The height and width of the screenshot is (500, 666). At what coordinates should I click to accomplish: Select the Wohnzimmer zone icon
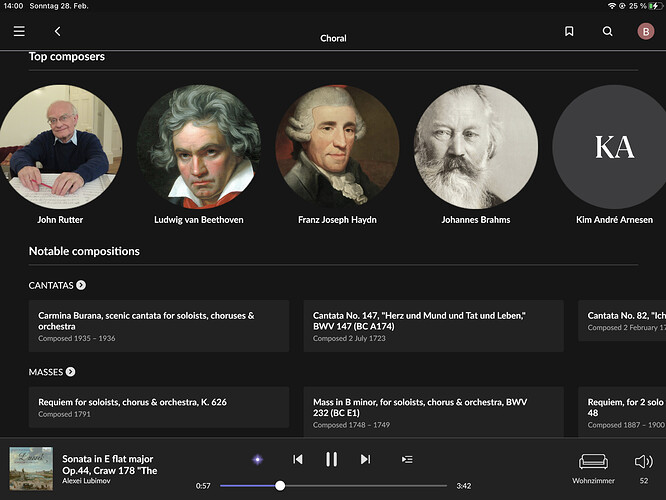coord(593,461)
